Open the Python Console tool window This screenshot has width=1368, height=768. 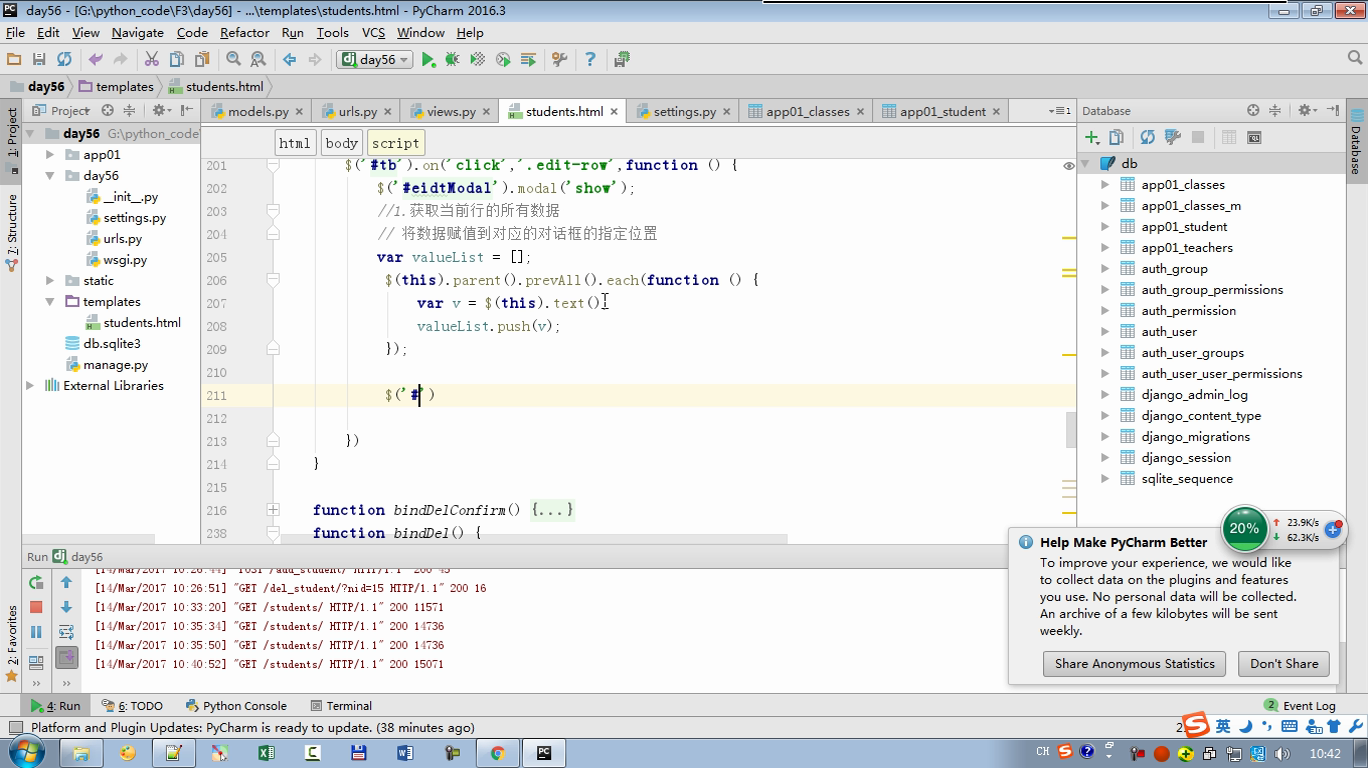tap(236, 706)
